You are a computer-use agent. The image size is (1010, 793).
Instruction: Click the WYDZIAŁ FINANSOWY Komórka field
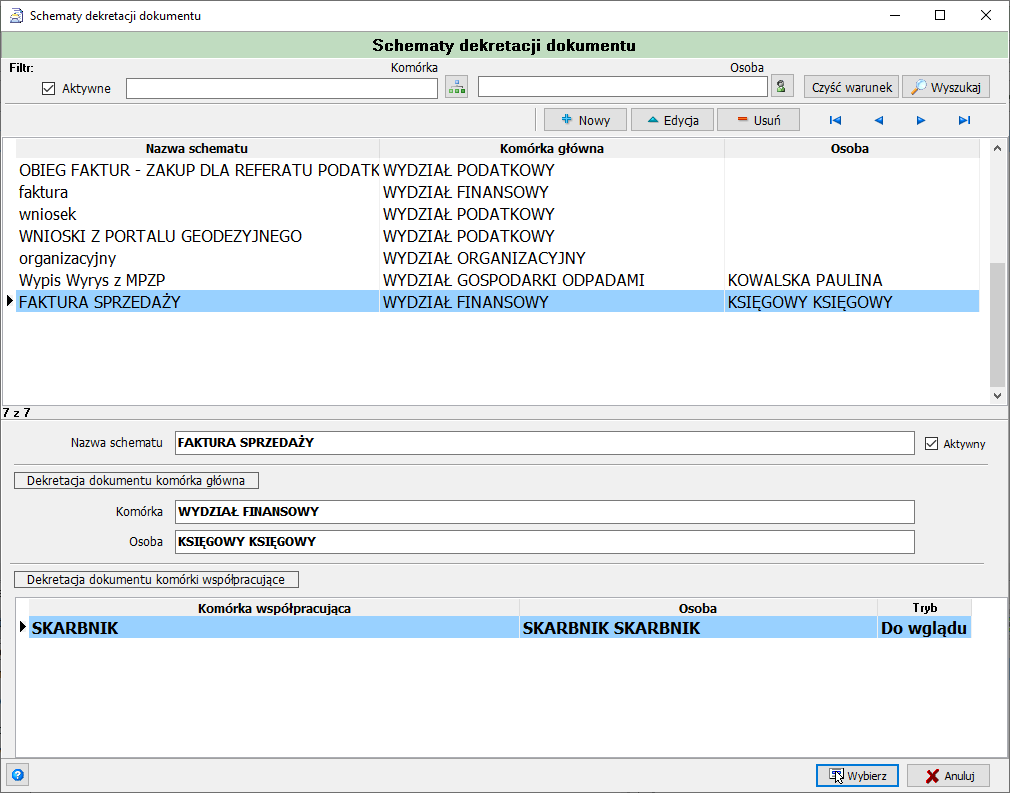pyautogui.click(x=544, y=511)
